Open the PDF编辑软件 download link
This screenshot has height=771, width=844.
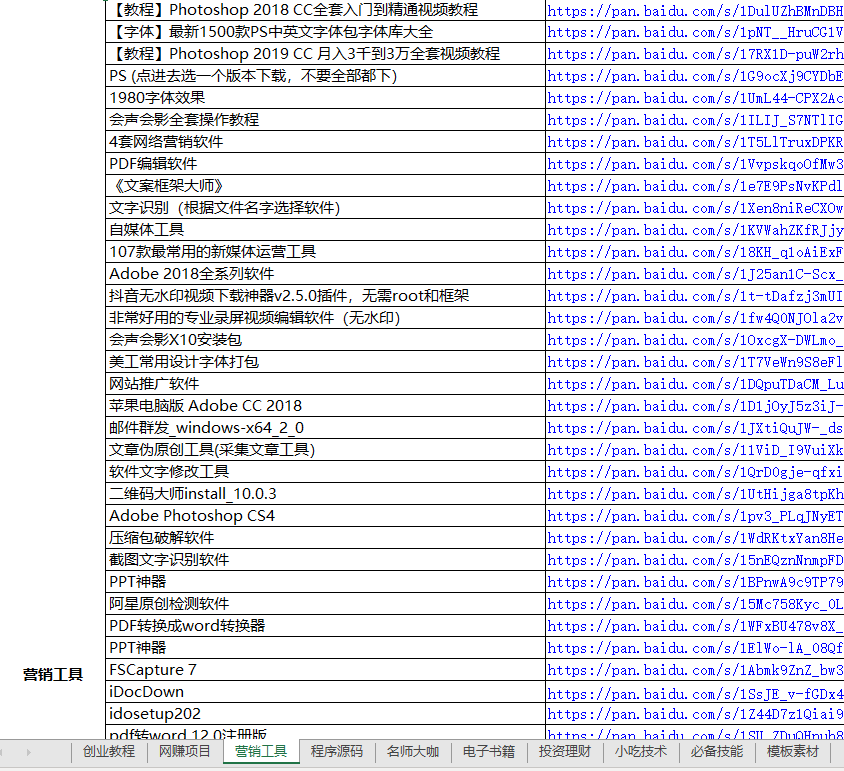[x=692, y=164]
